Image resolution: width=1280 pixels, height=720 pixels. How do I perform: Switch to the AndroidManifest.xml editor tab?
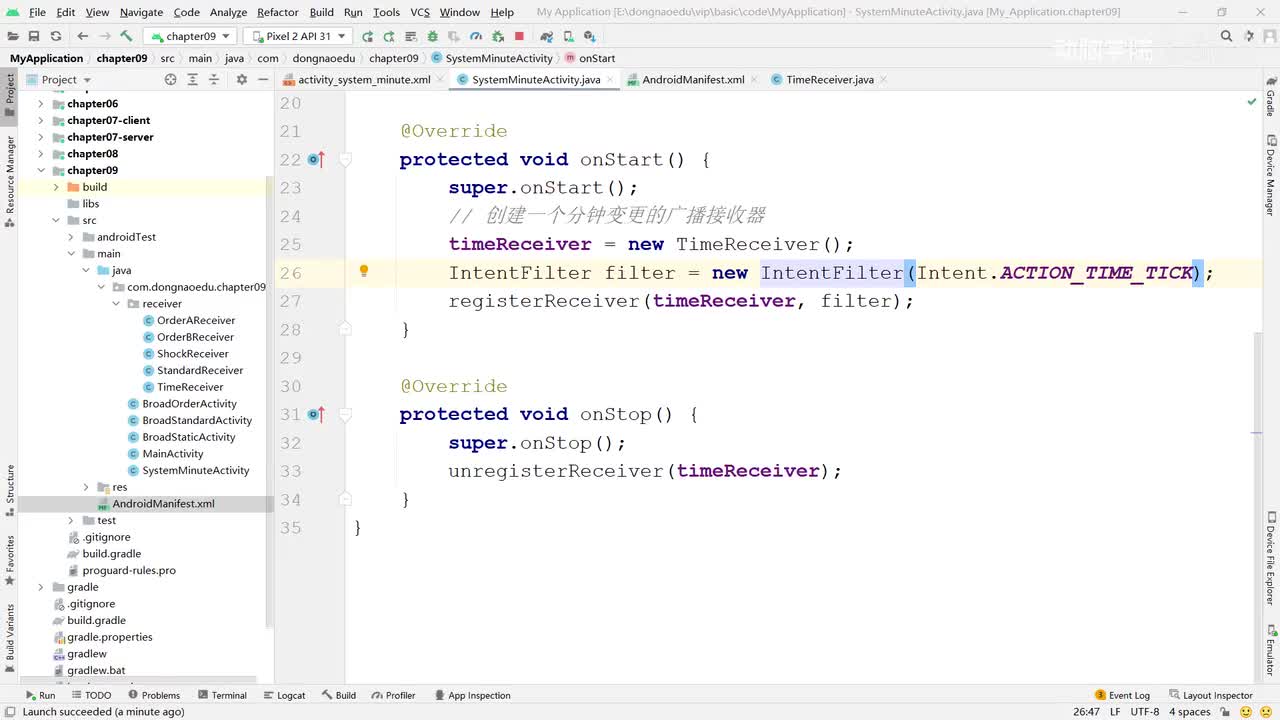click(693, 79)
